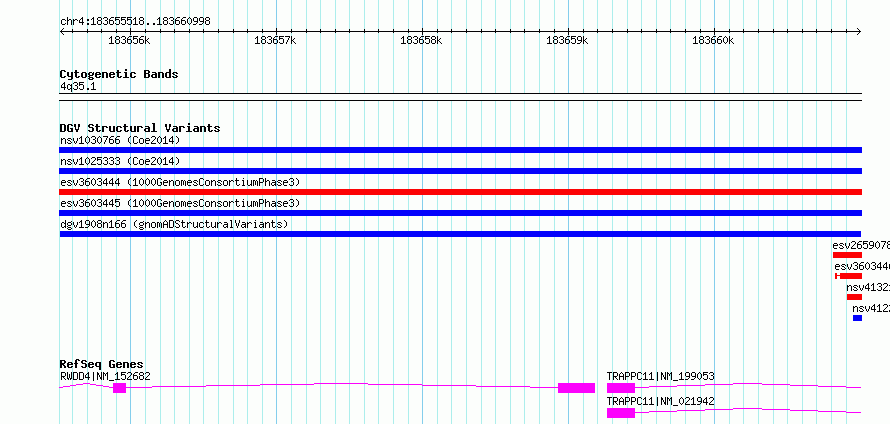
Task: Click the DGV Structural Variants track title
Action: coord(140,128)
